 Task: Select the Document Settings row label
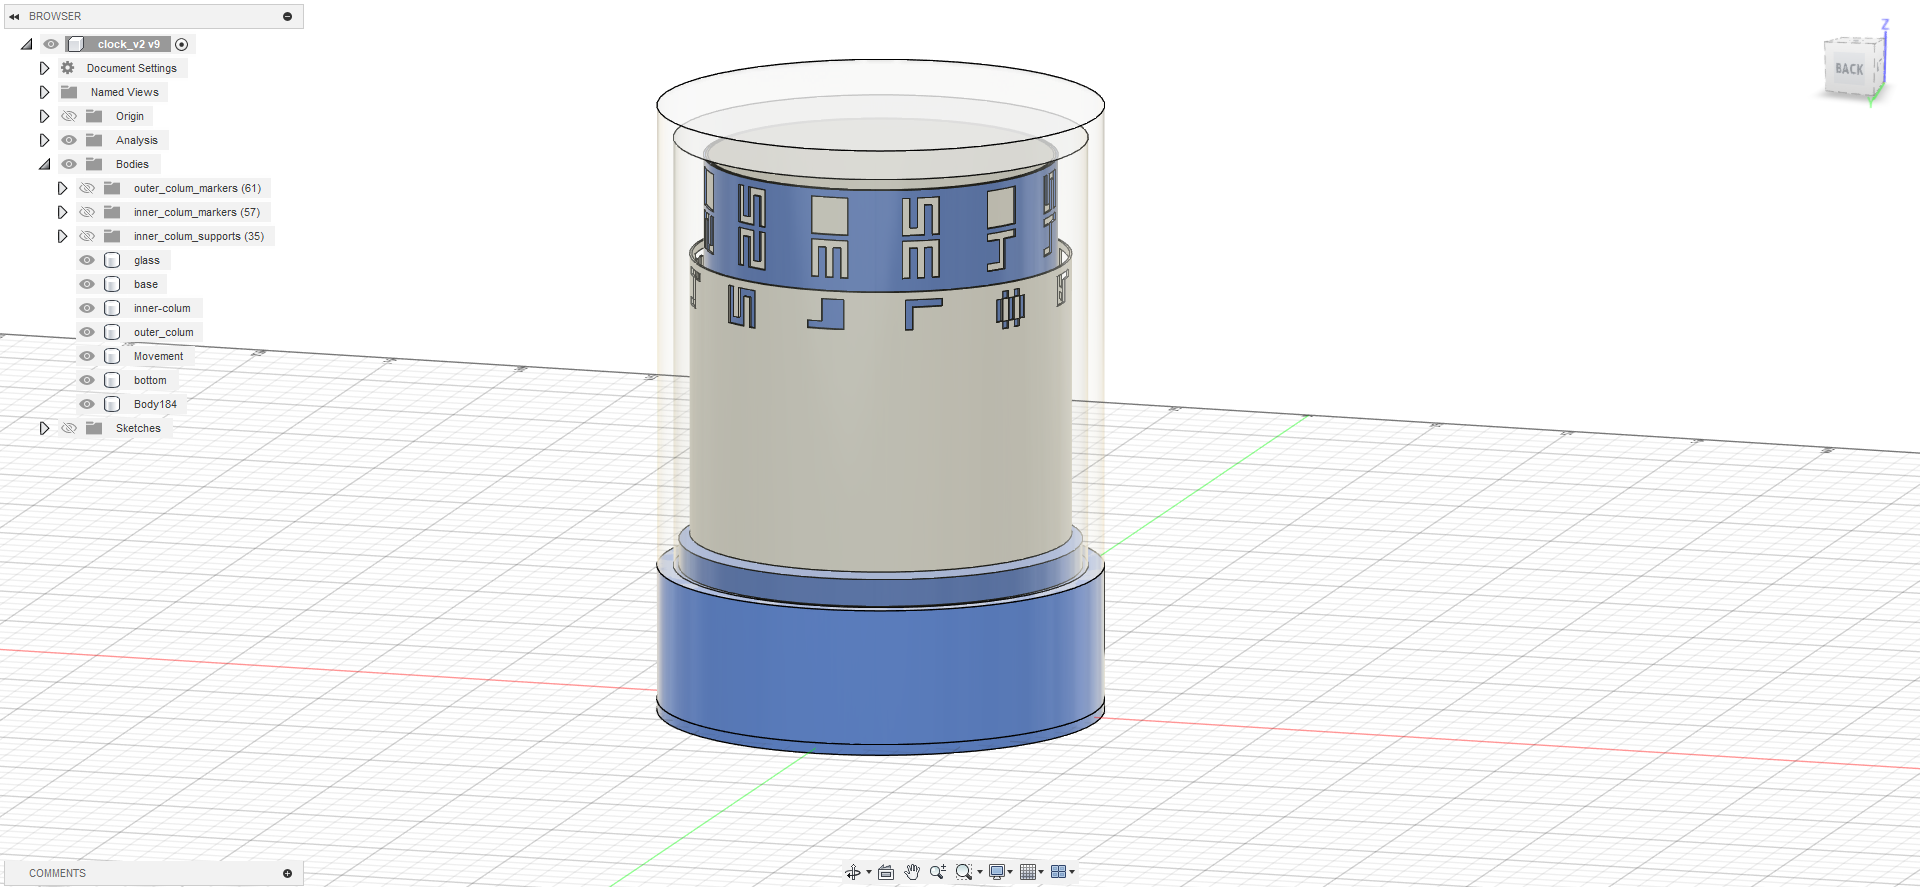[x=131, y=68]
